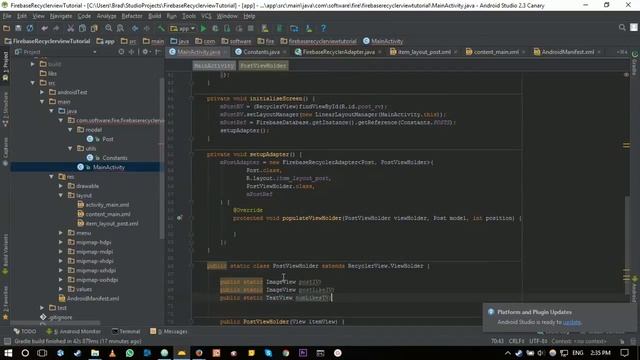
Task: Collapse the model package node
Action: pyautogui.click(x=70, y=130)
